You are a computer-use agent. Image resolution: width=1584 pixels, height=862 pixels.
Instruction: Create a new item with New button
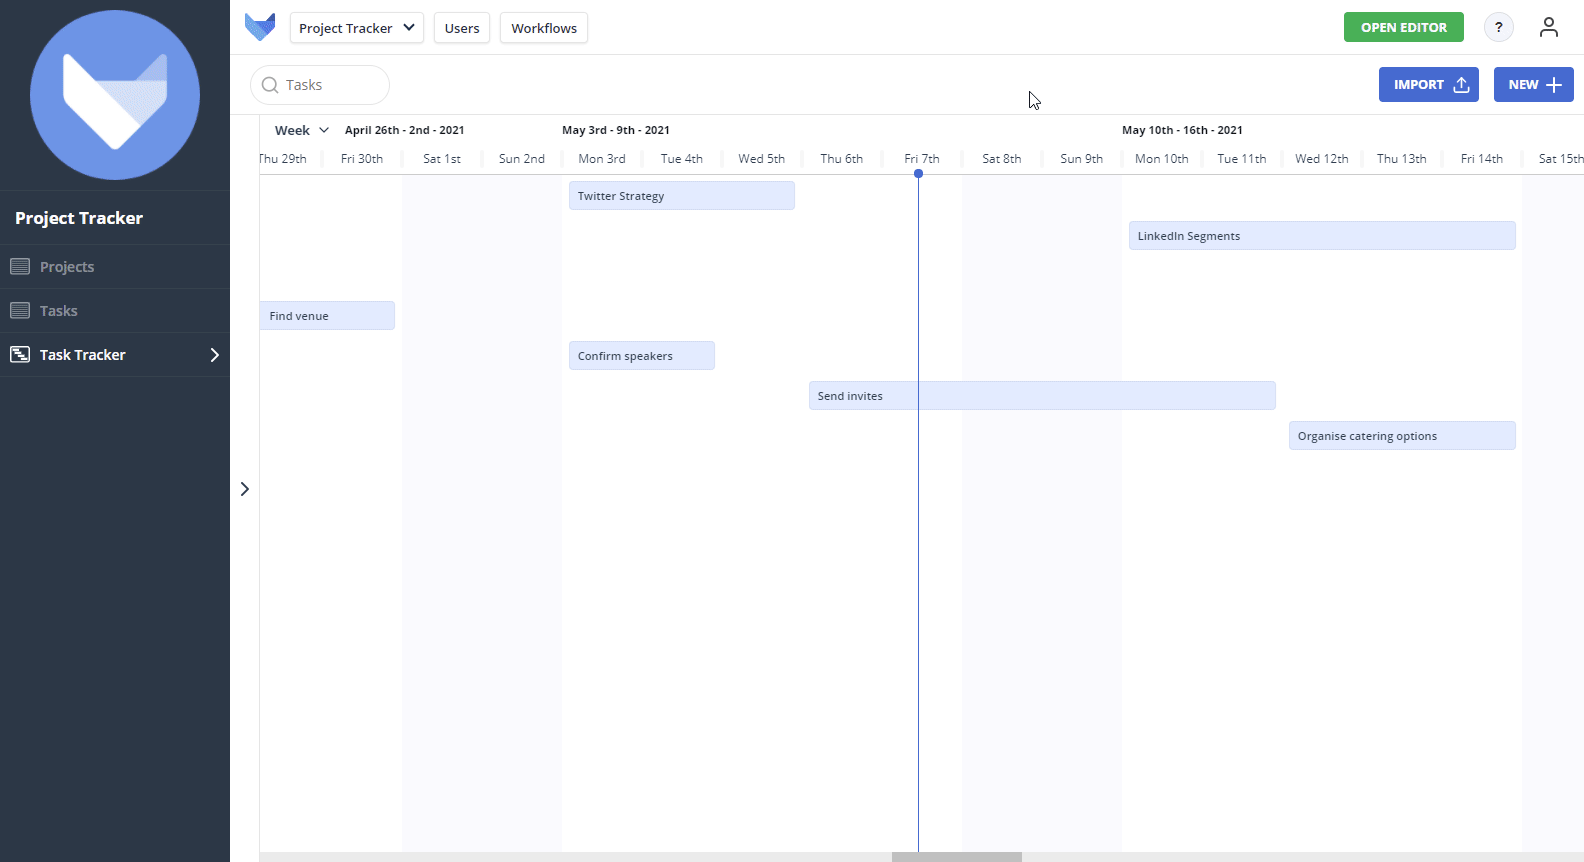point(1533,85)
